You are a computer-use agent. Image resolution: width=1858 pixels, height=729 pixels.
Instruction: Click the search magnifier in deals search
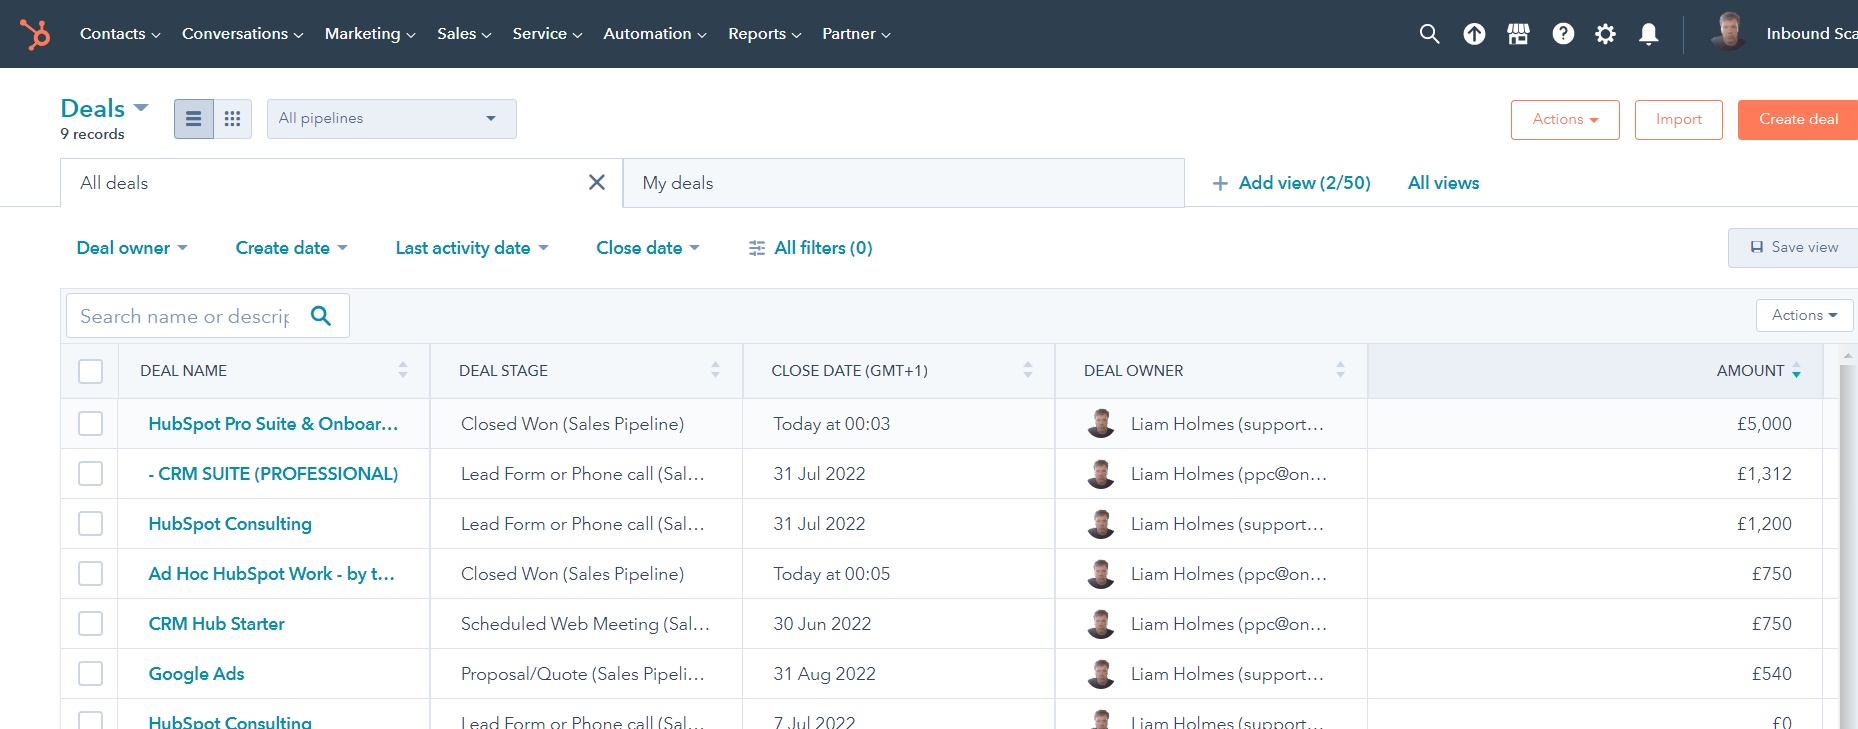(321, 316)
